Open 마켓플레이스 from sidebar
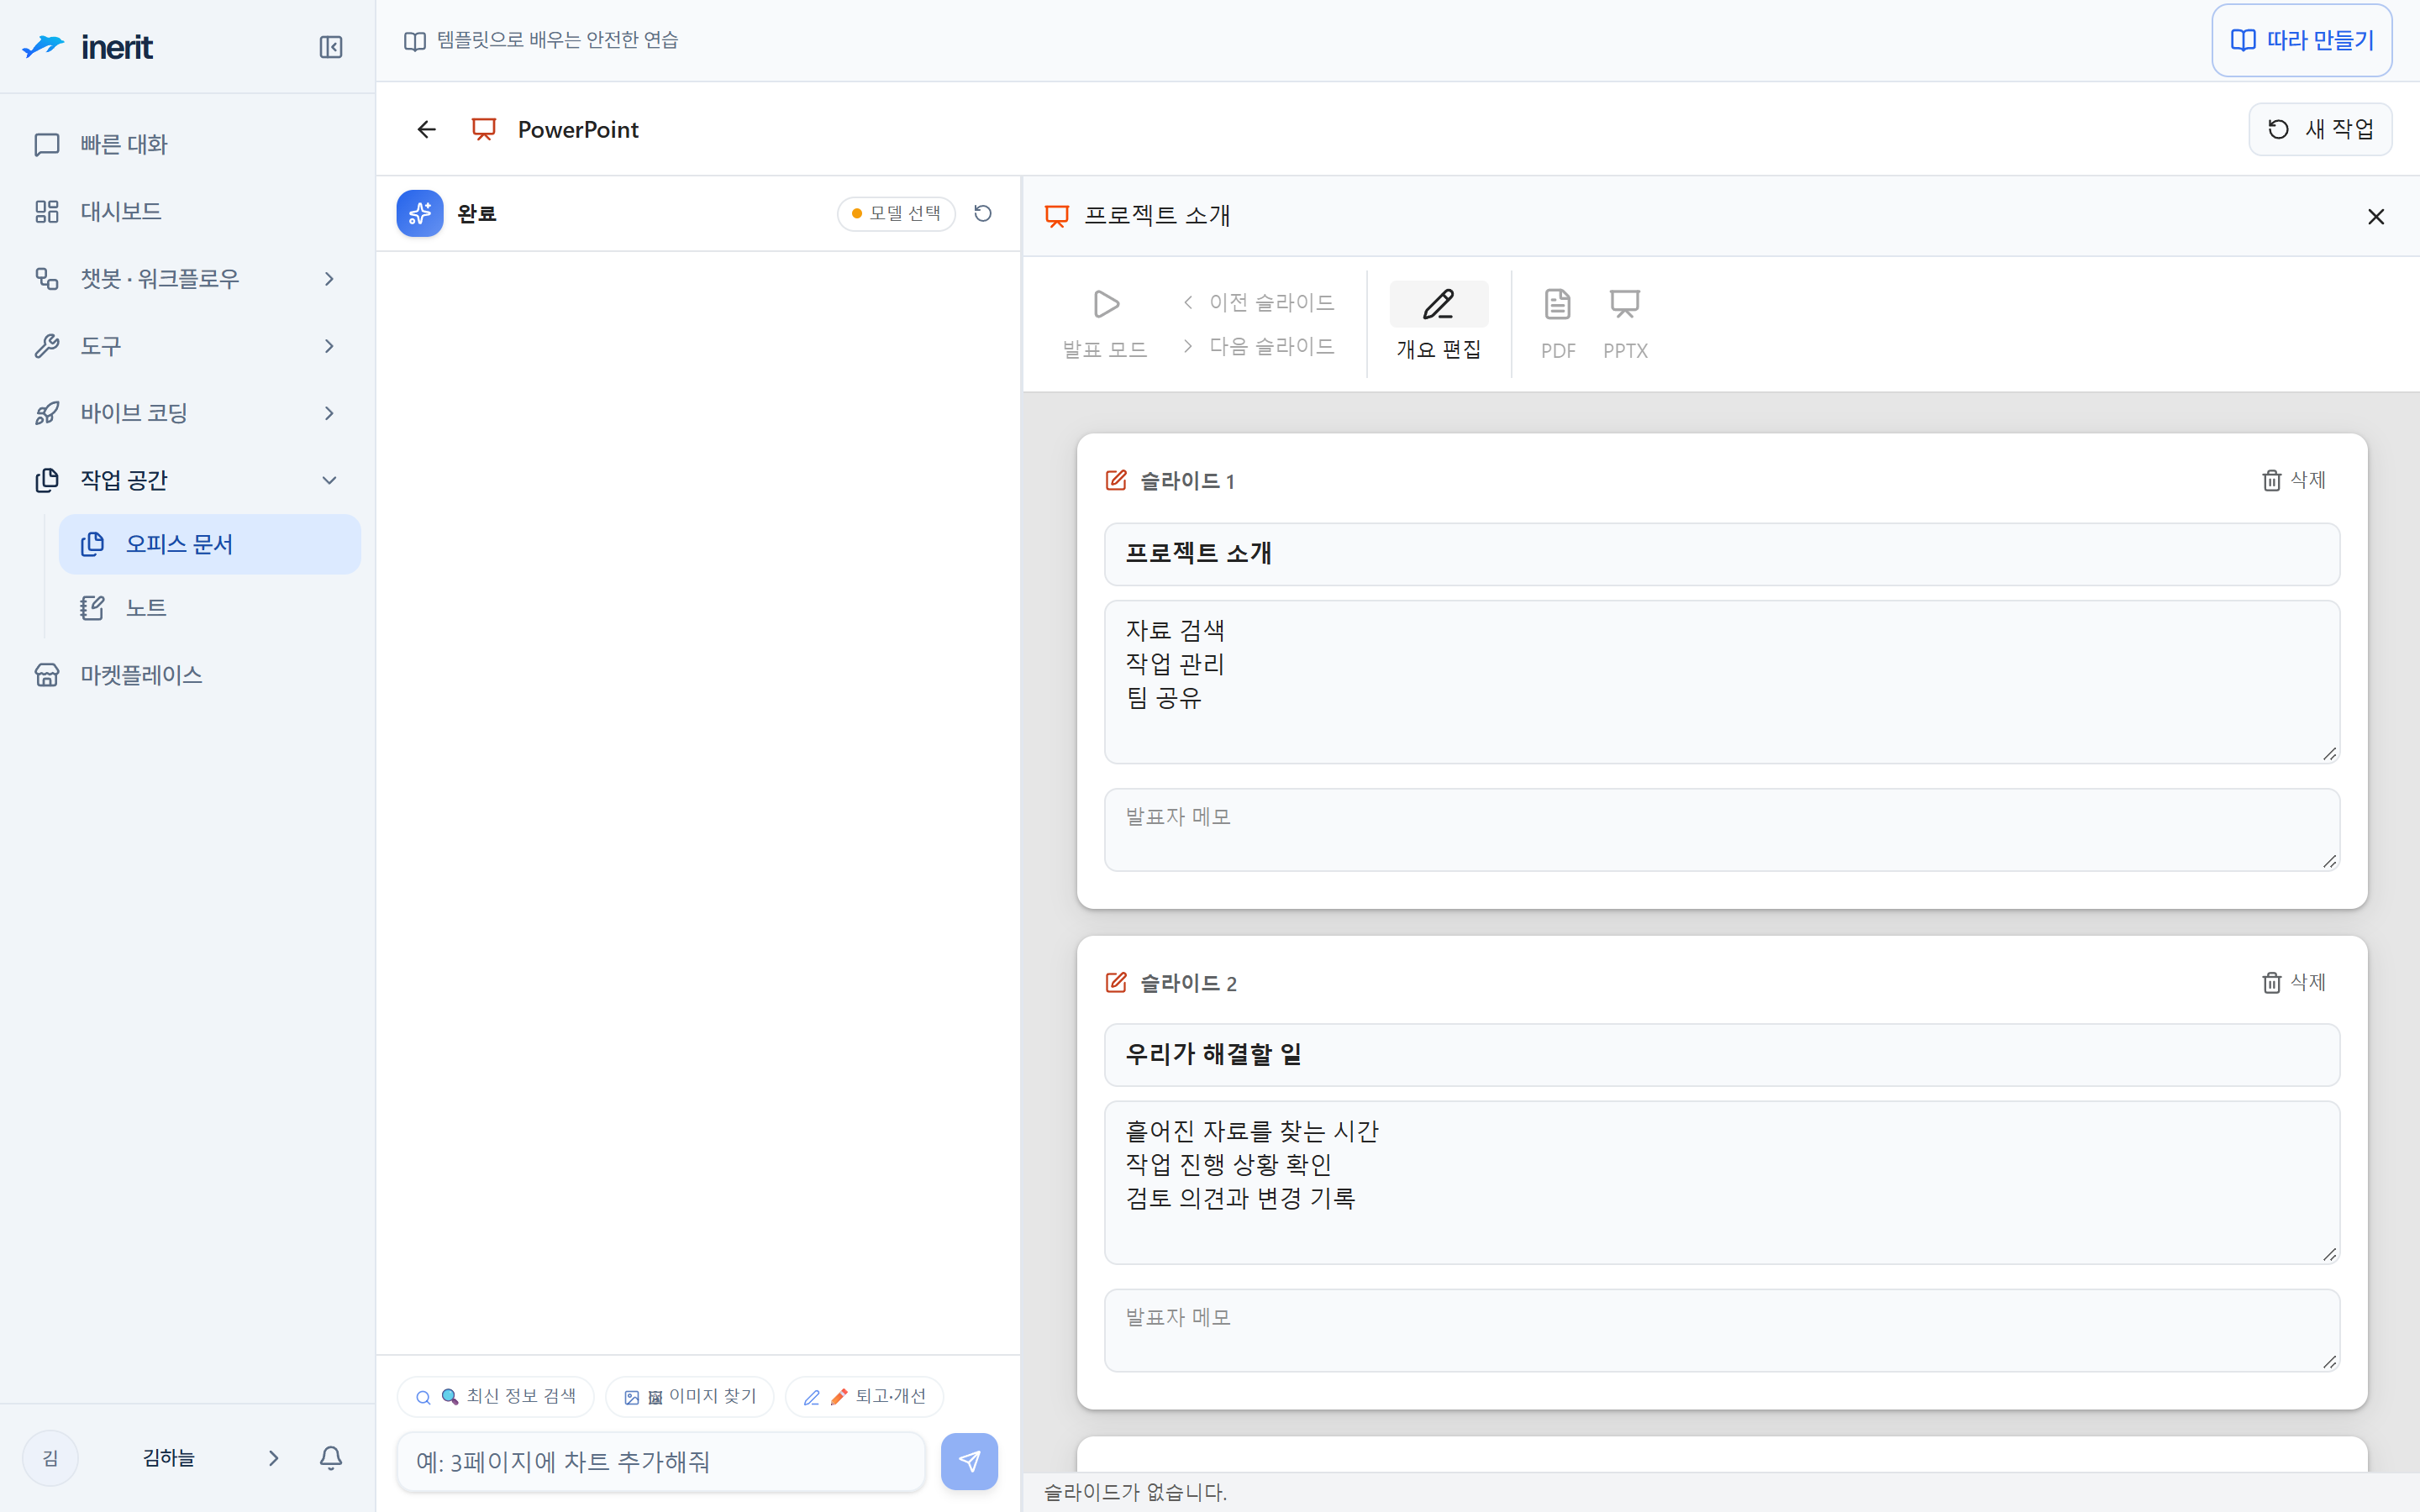The height and width of the screenshot is (1512, 2420). tap(187, 675)
